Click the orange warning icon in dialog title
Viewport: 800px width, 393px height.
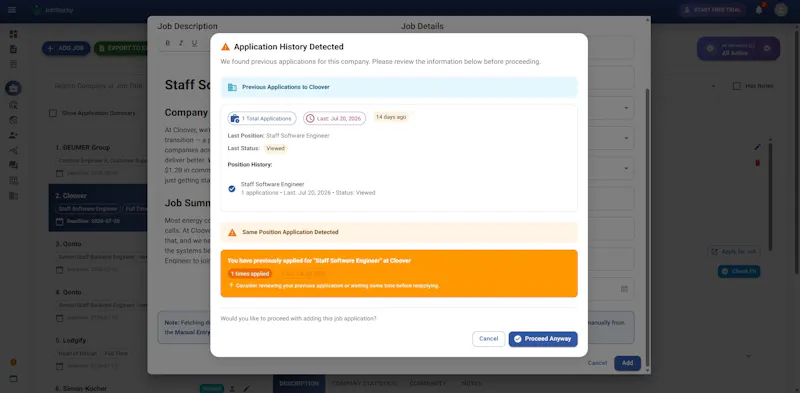pos(226,47)
